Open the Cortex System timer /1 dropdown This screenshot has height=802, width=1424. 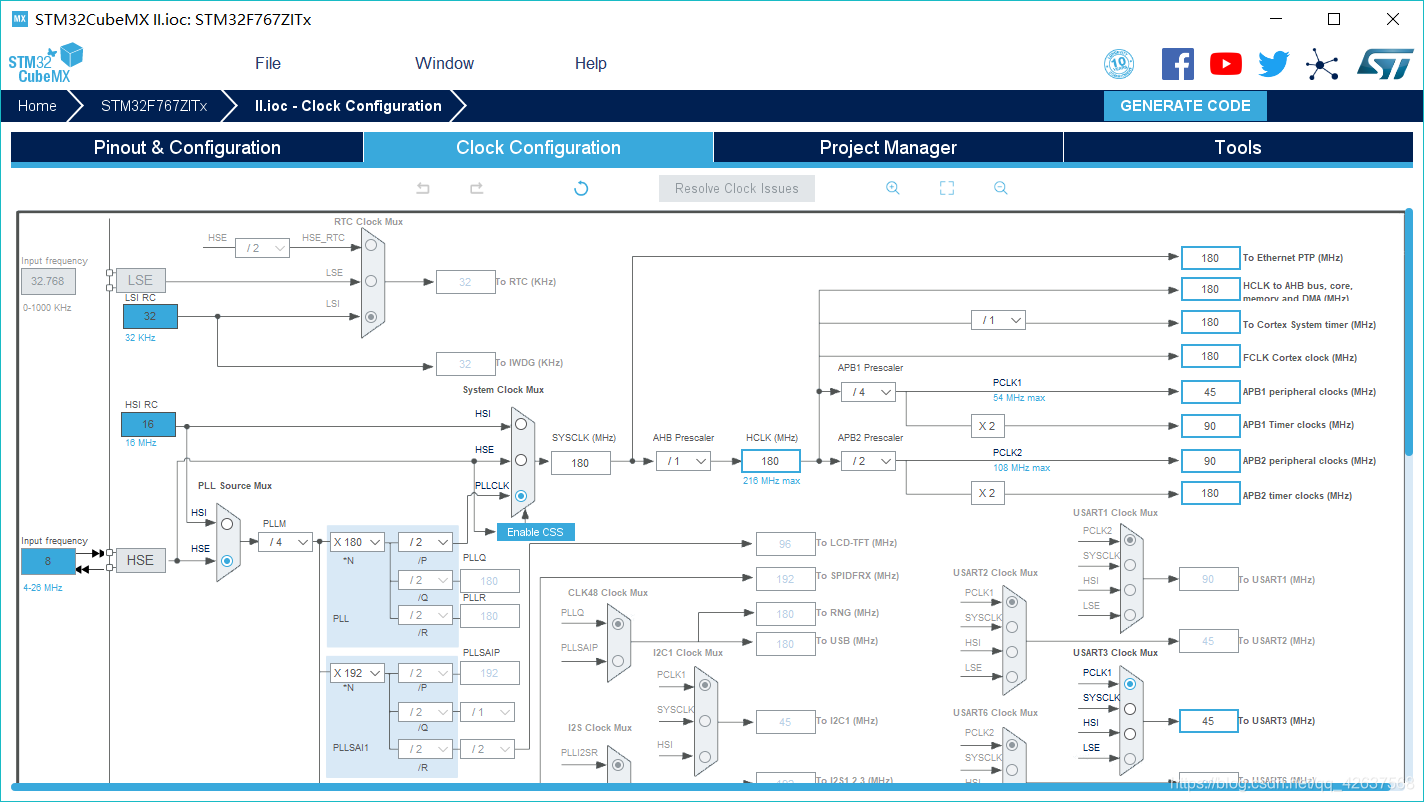tap(998, 320)
